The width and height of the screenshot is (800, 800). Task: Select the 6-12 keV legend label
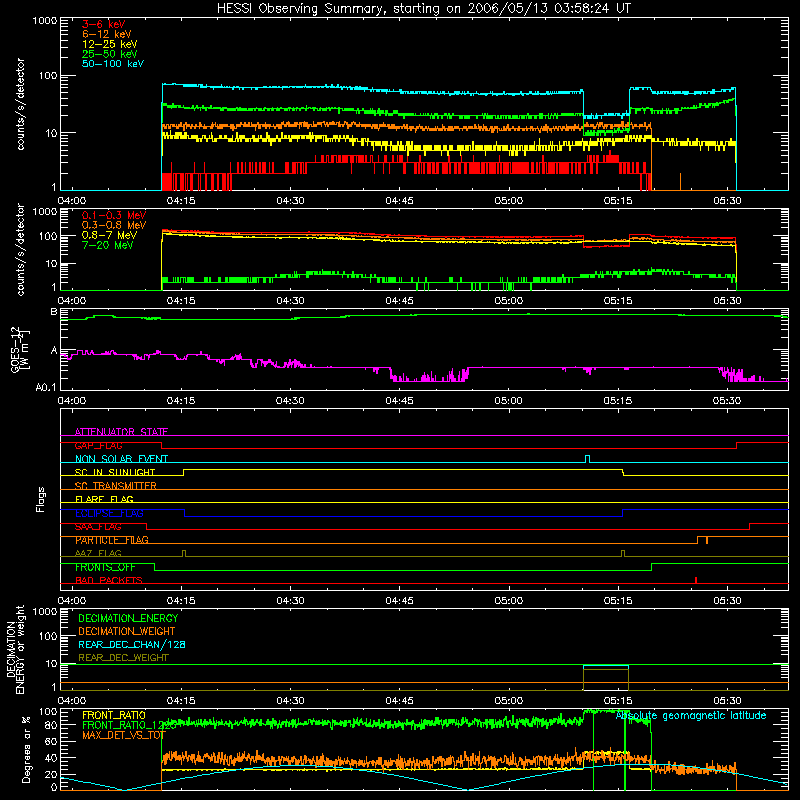[x=107, y=34]
